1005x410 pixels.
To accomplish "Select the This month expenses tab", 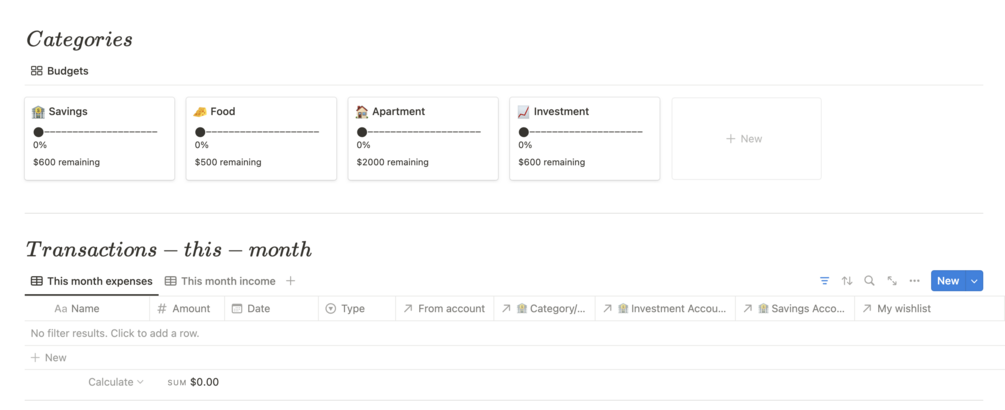I will [x=91, y=281].
